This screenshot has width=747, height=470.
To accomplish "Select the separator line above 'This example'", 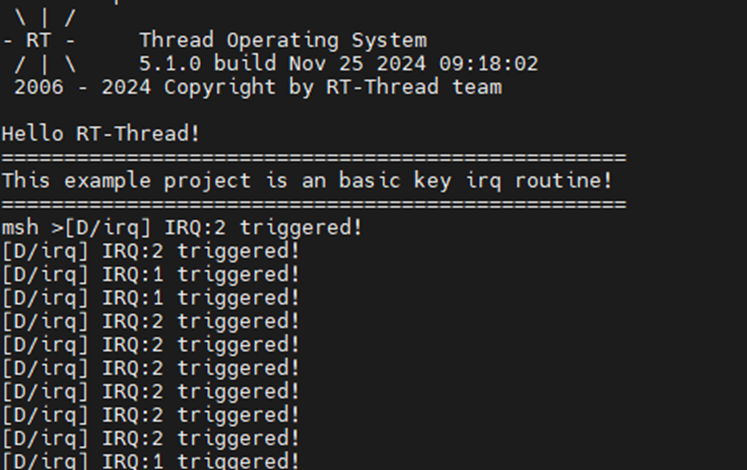I will point(314,157).
